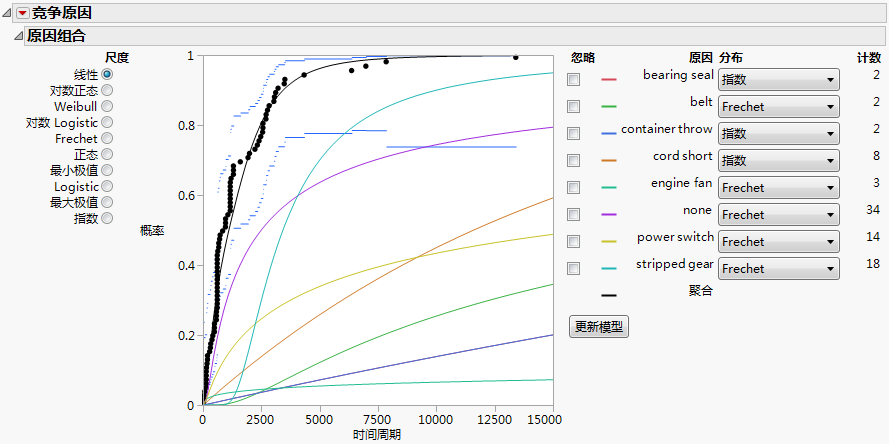This screenshot has height=444, width=889.
Task: Click the yellow power switch legend line
Action: coord(609,242)
